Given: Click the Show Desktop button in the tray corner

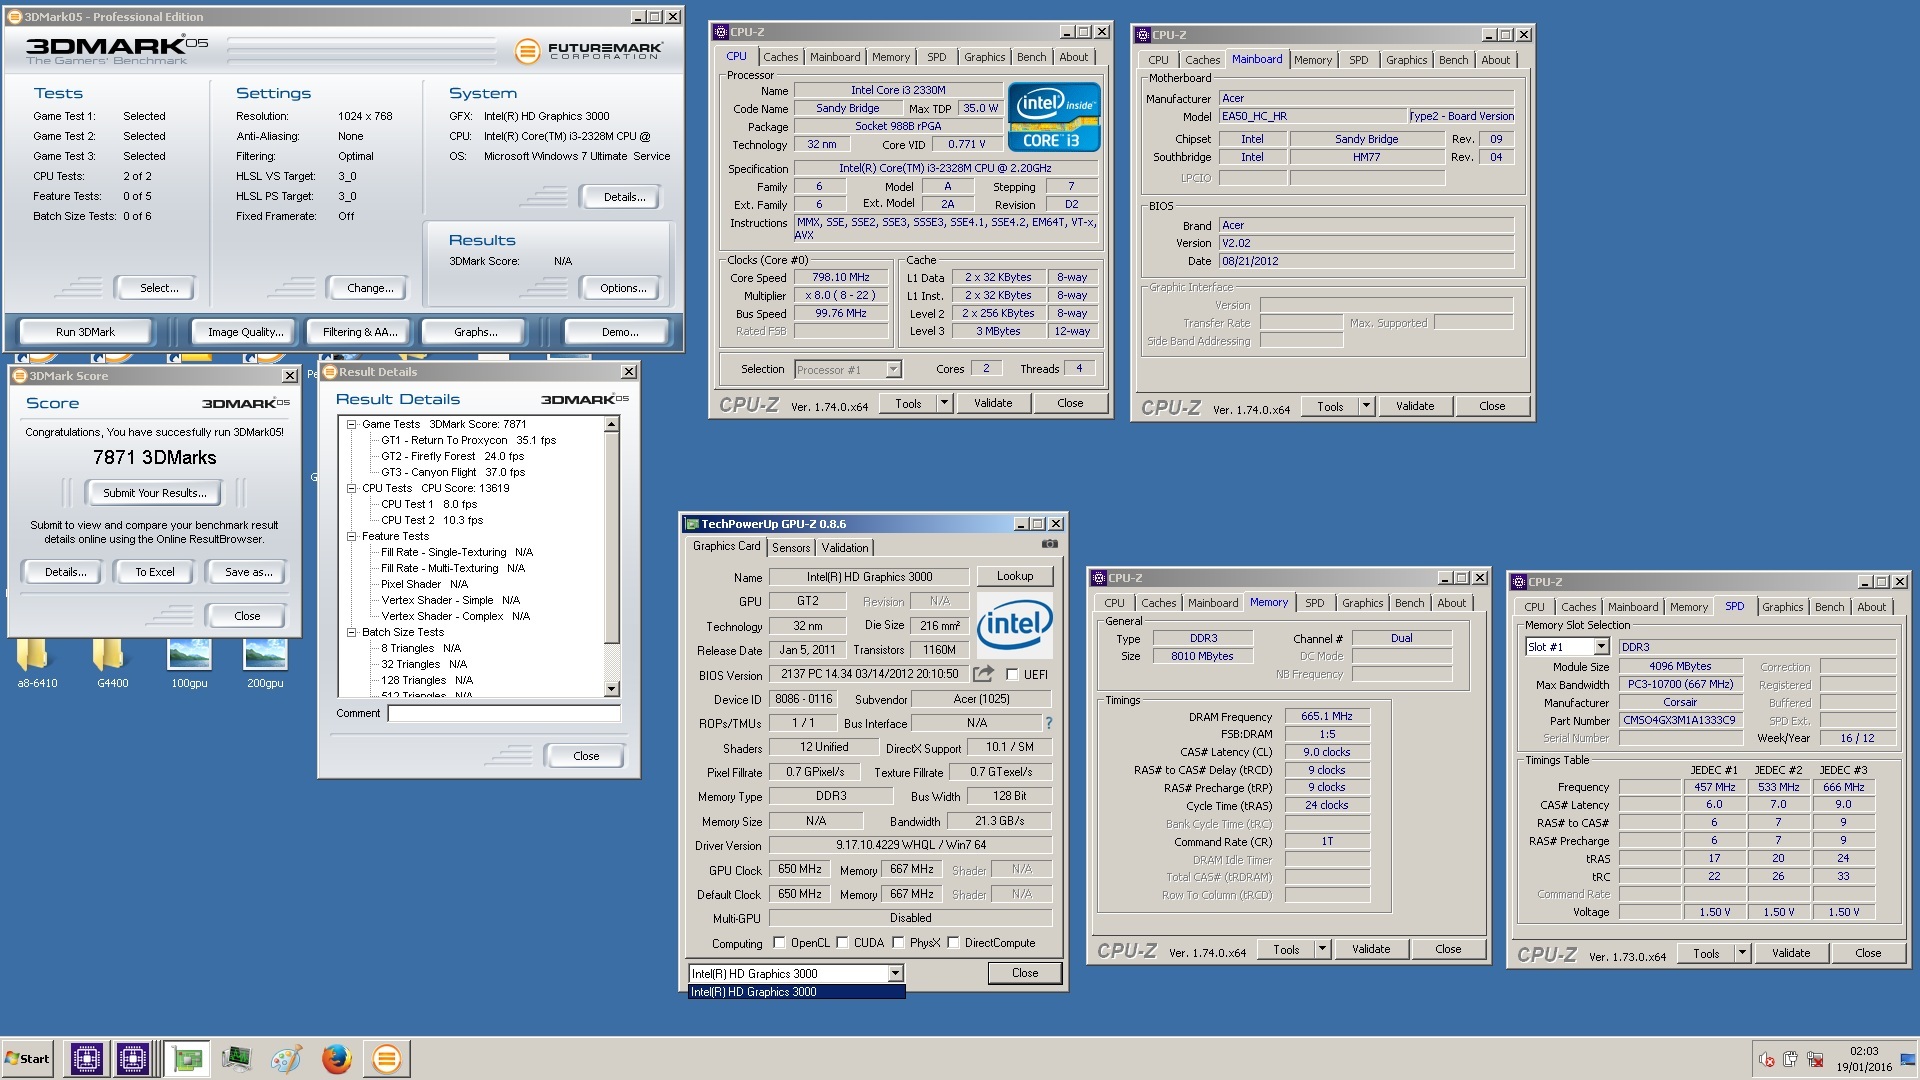Looking at the screenshot, I should click(x=1910, y=1059).
